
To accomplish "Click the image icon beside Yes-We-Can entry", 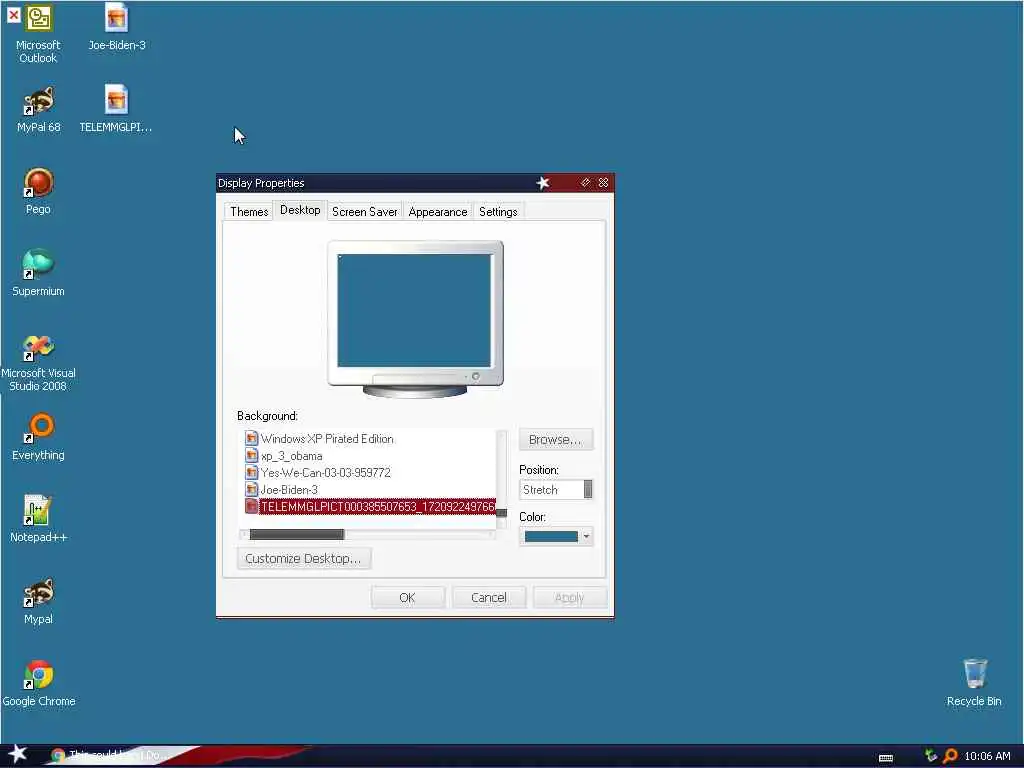I will (251, 473).
